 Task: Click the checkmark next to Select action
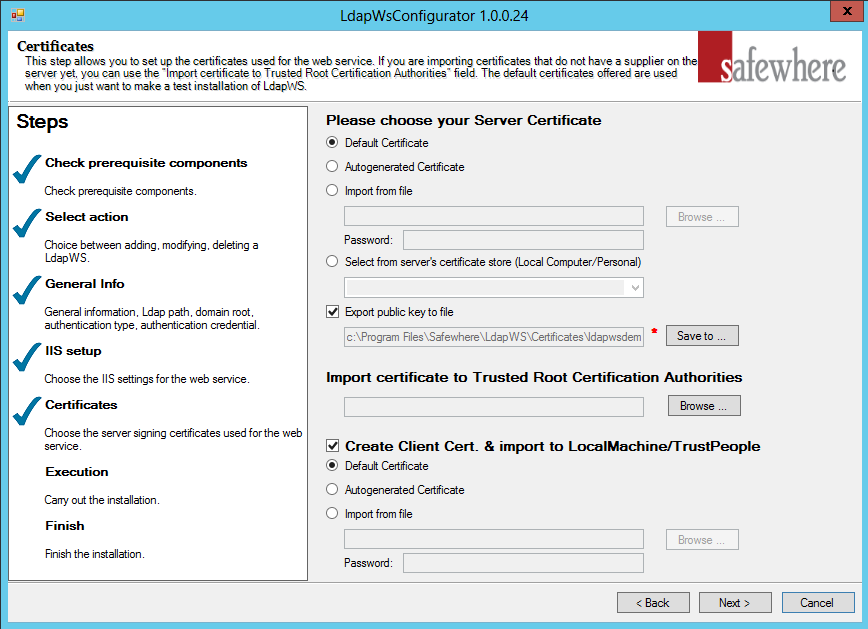coord(27,222)
